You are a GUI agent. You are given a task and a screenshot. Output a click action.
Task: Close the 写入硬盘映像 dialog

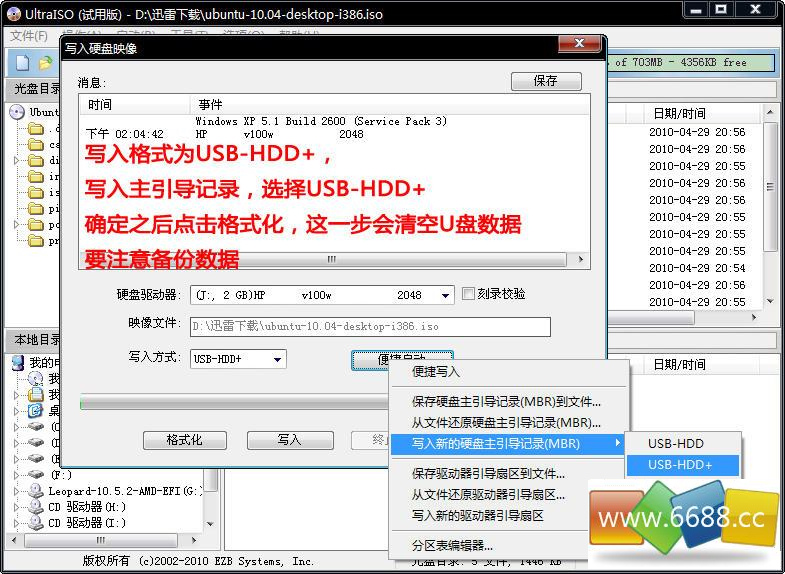(x=579, y=43)
